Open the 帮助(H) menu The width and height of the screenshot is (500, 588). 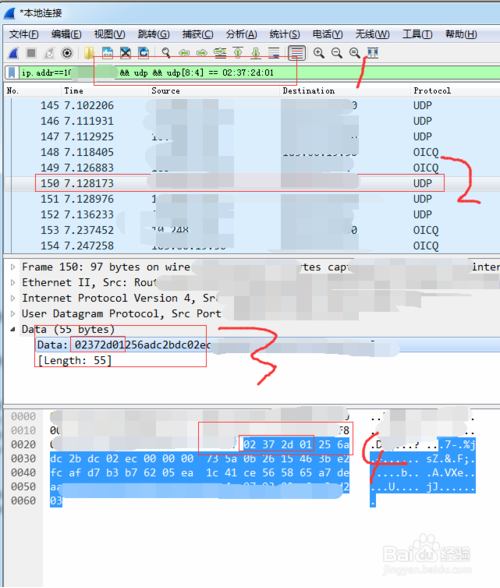point(461,34)
